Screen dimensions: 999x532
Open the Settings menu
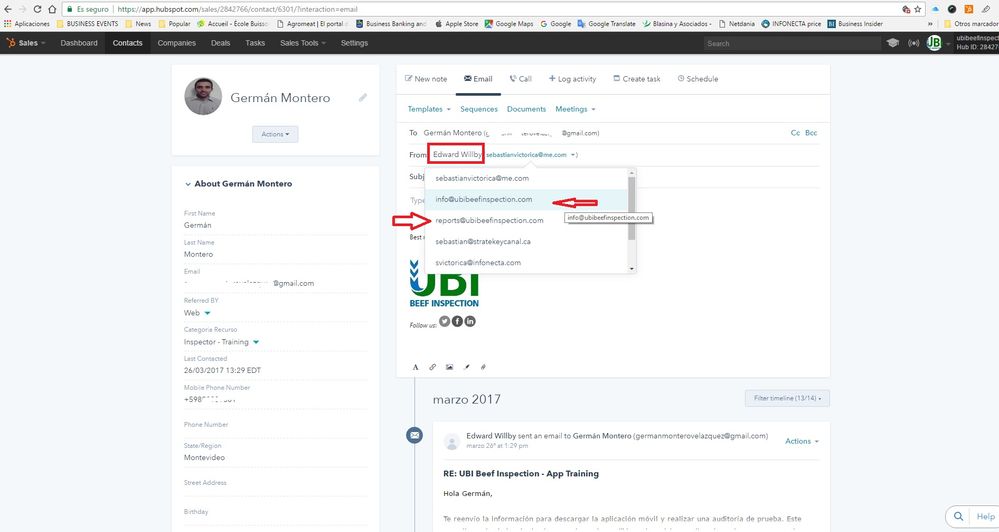click(x=354, y=43)
